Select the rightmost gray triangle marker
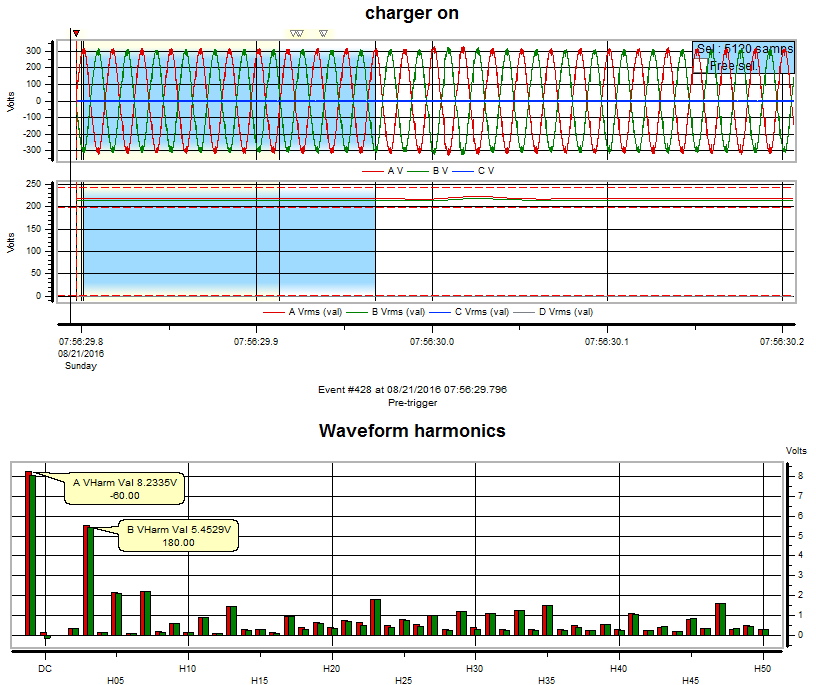Screen dimensions: 816x685 [x=323, y=33]
